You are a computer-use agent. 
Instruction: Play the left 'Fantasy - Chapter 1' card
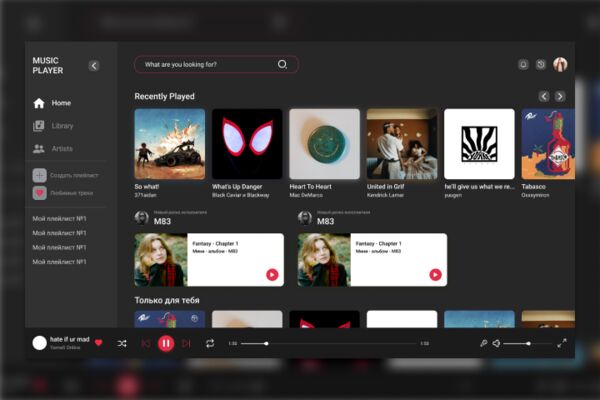(272, 274)
